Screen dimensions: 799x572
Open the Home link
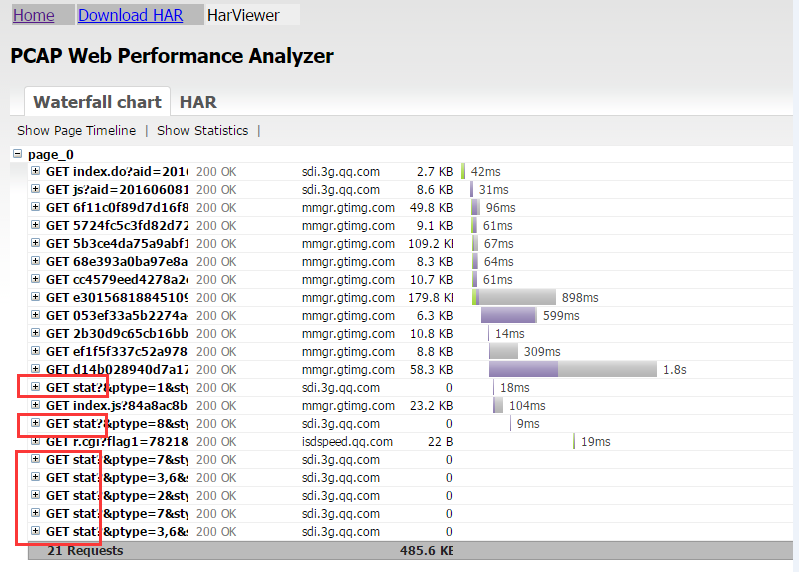[34, 15]
